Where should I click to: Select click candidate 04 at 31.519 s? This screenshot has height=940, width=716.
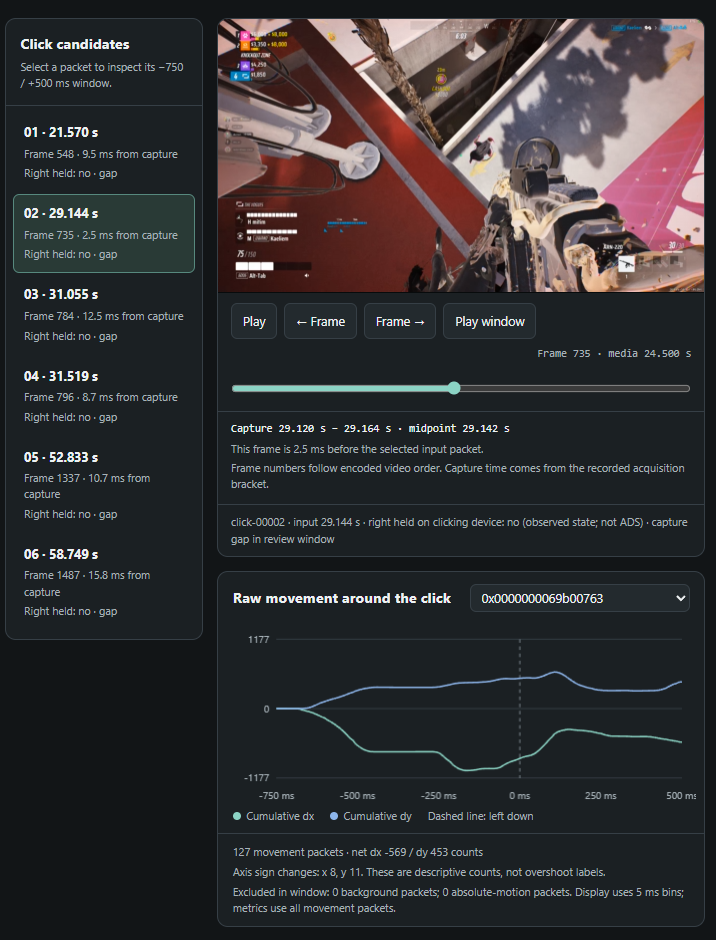pos(104,396)
